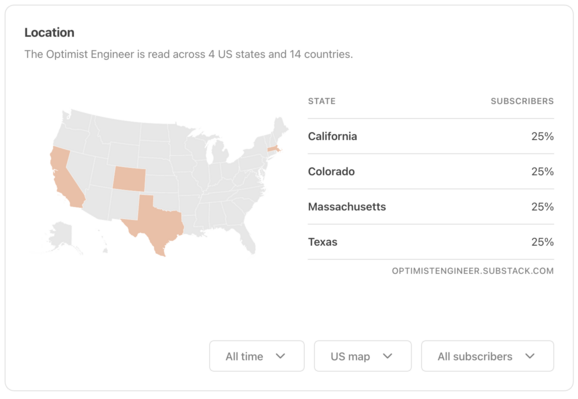Image resolution: width=578 pixels, height=399 pixels.
Task: Click the California table row
Action: 431,136
